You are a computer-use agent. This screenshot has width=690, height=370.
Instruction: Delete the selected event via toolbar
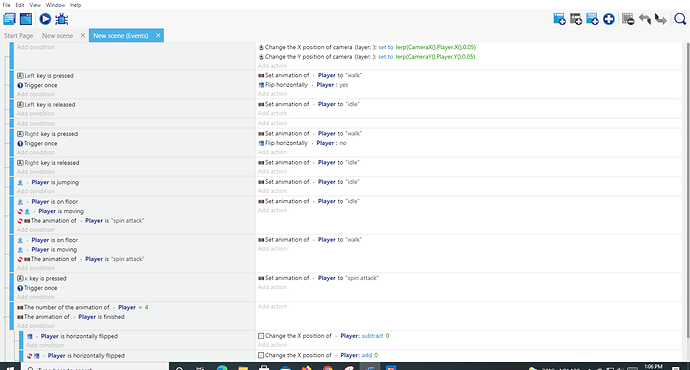628,19
